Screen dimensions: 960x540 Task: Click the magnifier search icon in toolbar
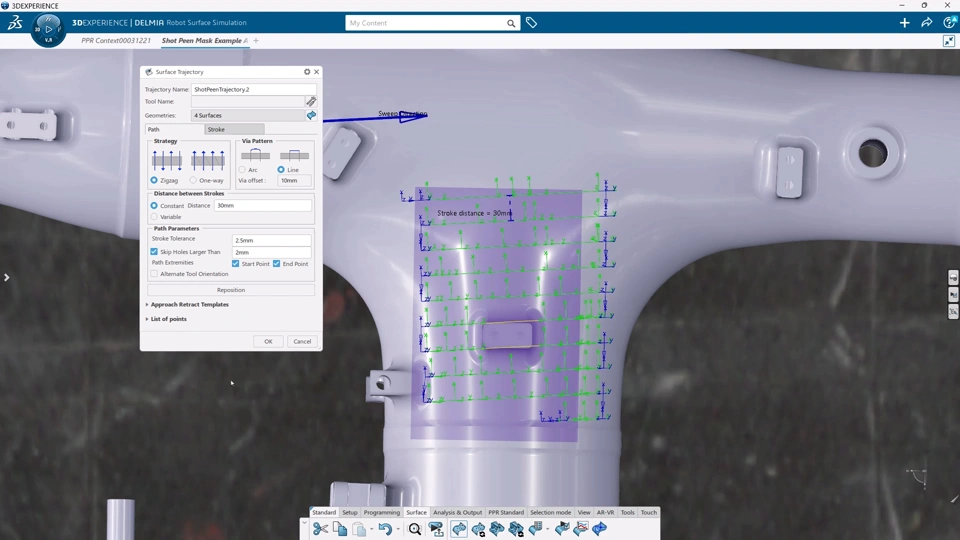(x=414, y=528)
